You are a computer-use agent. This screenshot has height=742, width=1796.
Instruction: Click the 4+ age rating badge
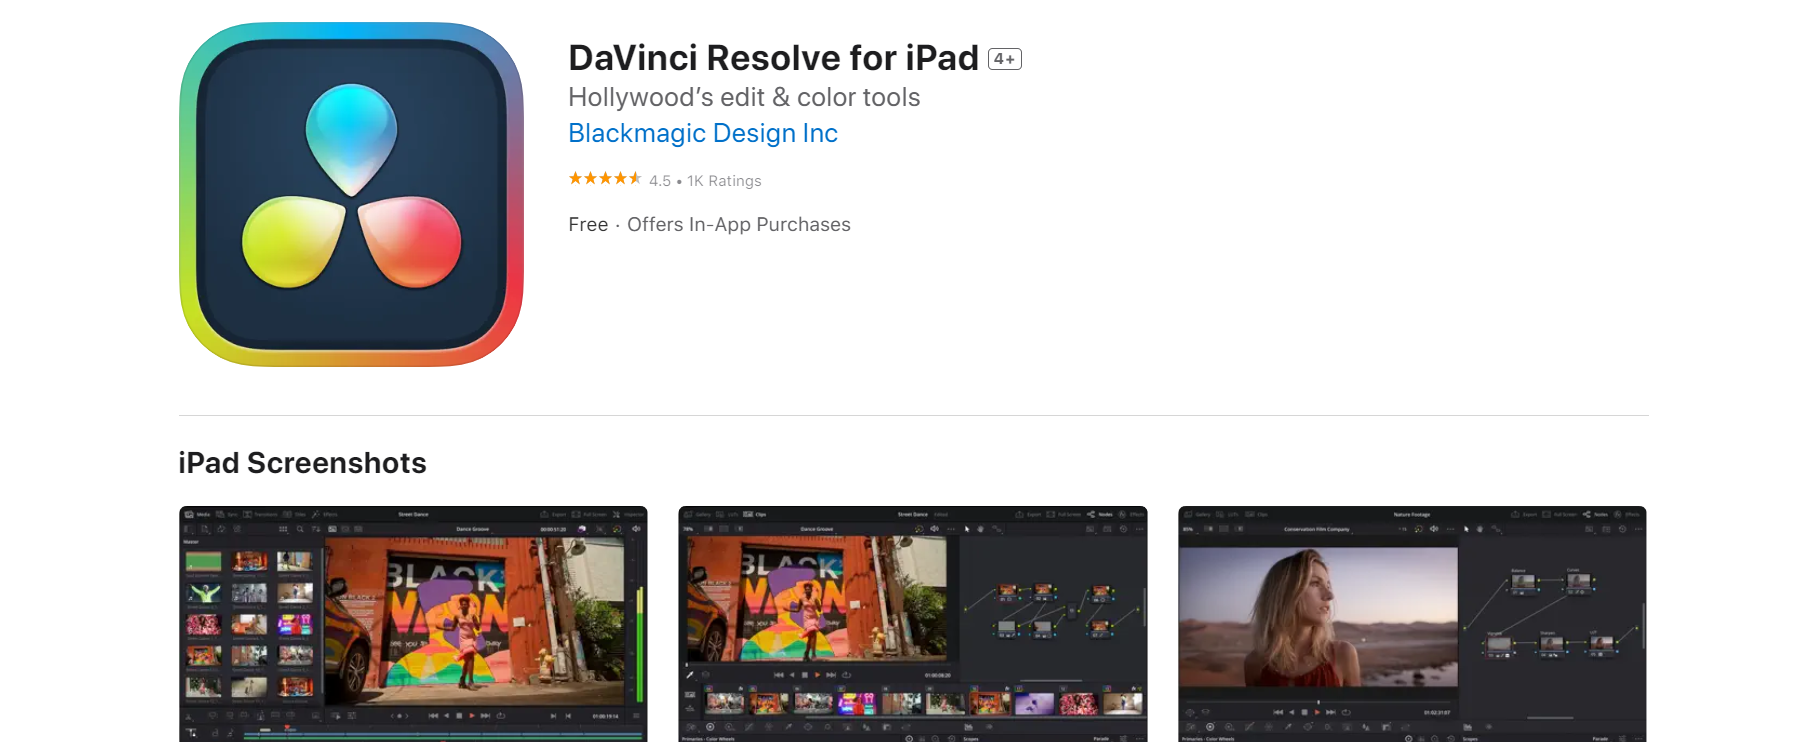[1005, 59]
